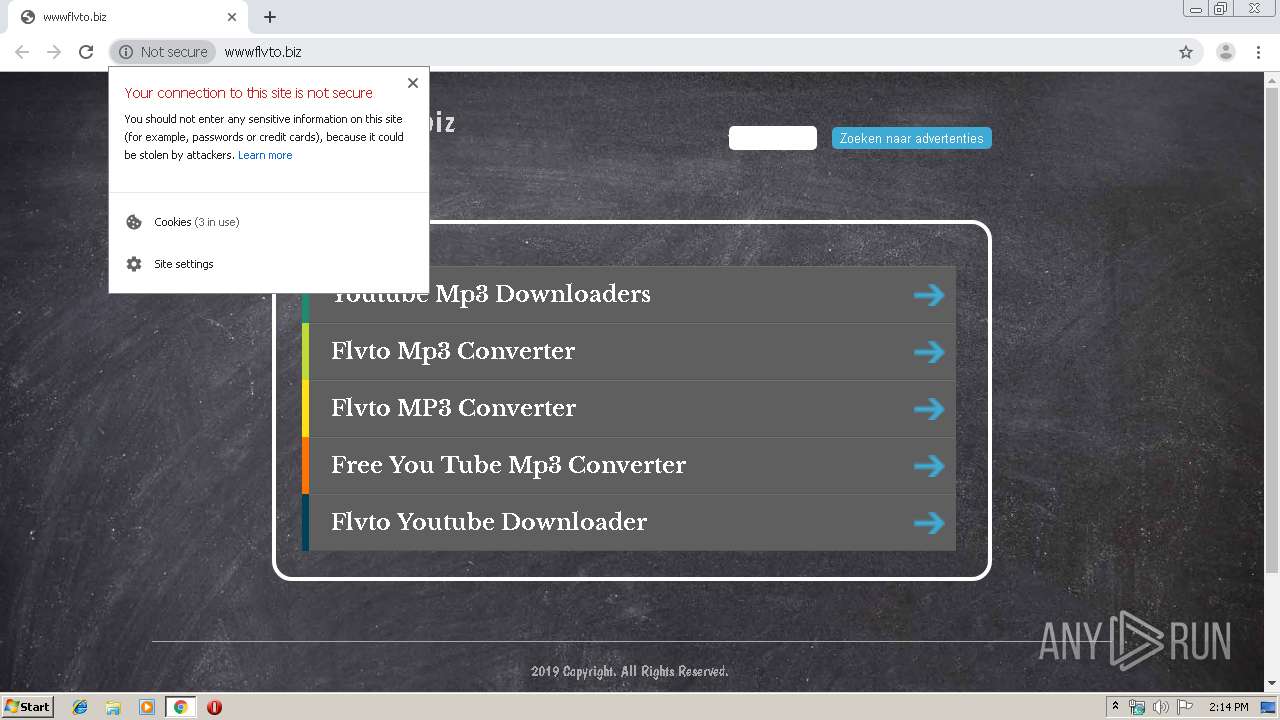The width and height of the screenshot is (1280, 720).
Task: Go back with the back arrow
Action: (x=22, y=52)
